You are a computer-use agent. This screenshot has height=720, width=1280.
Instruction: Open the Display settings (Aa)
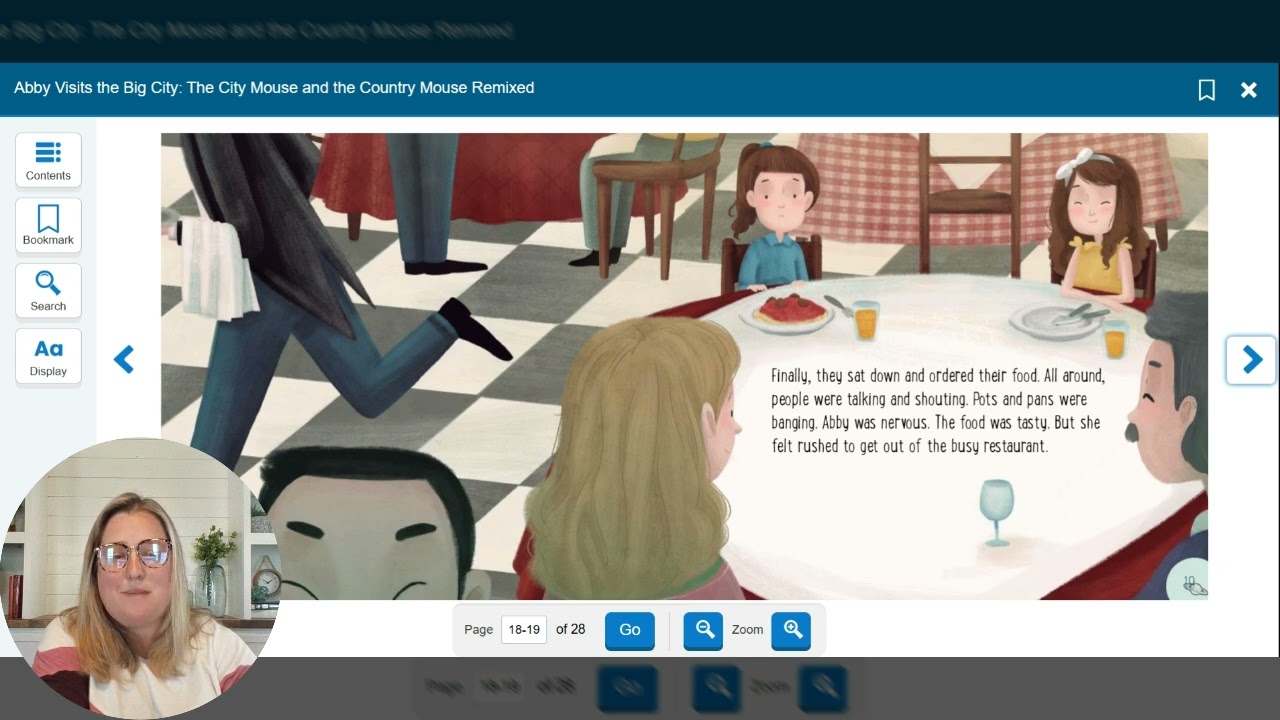[x=48, y=356]
